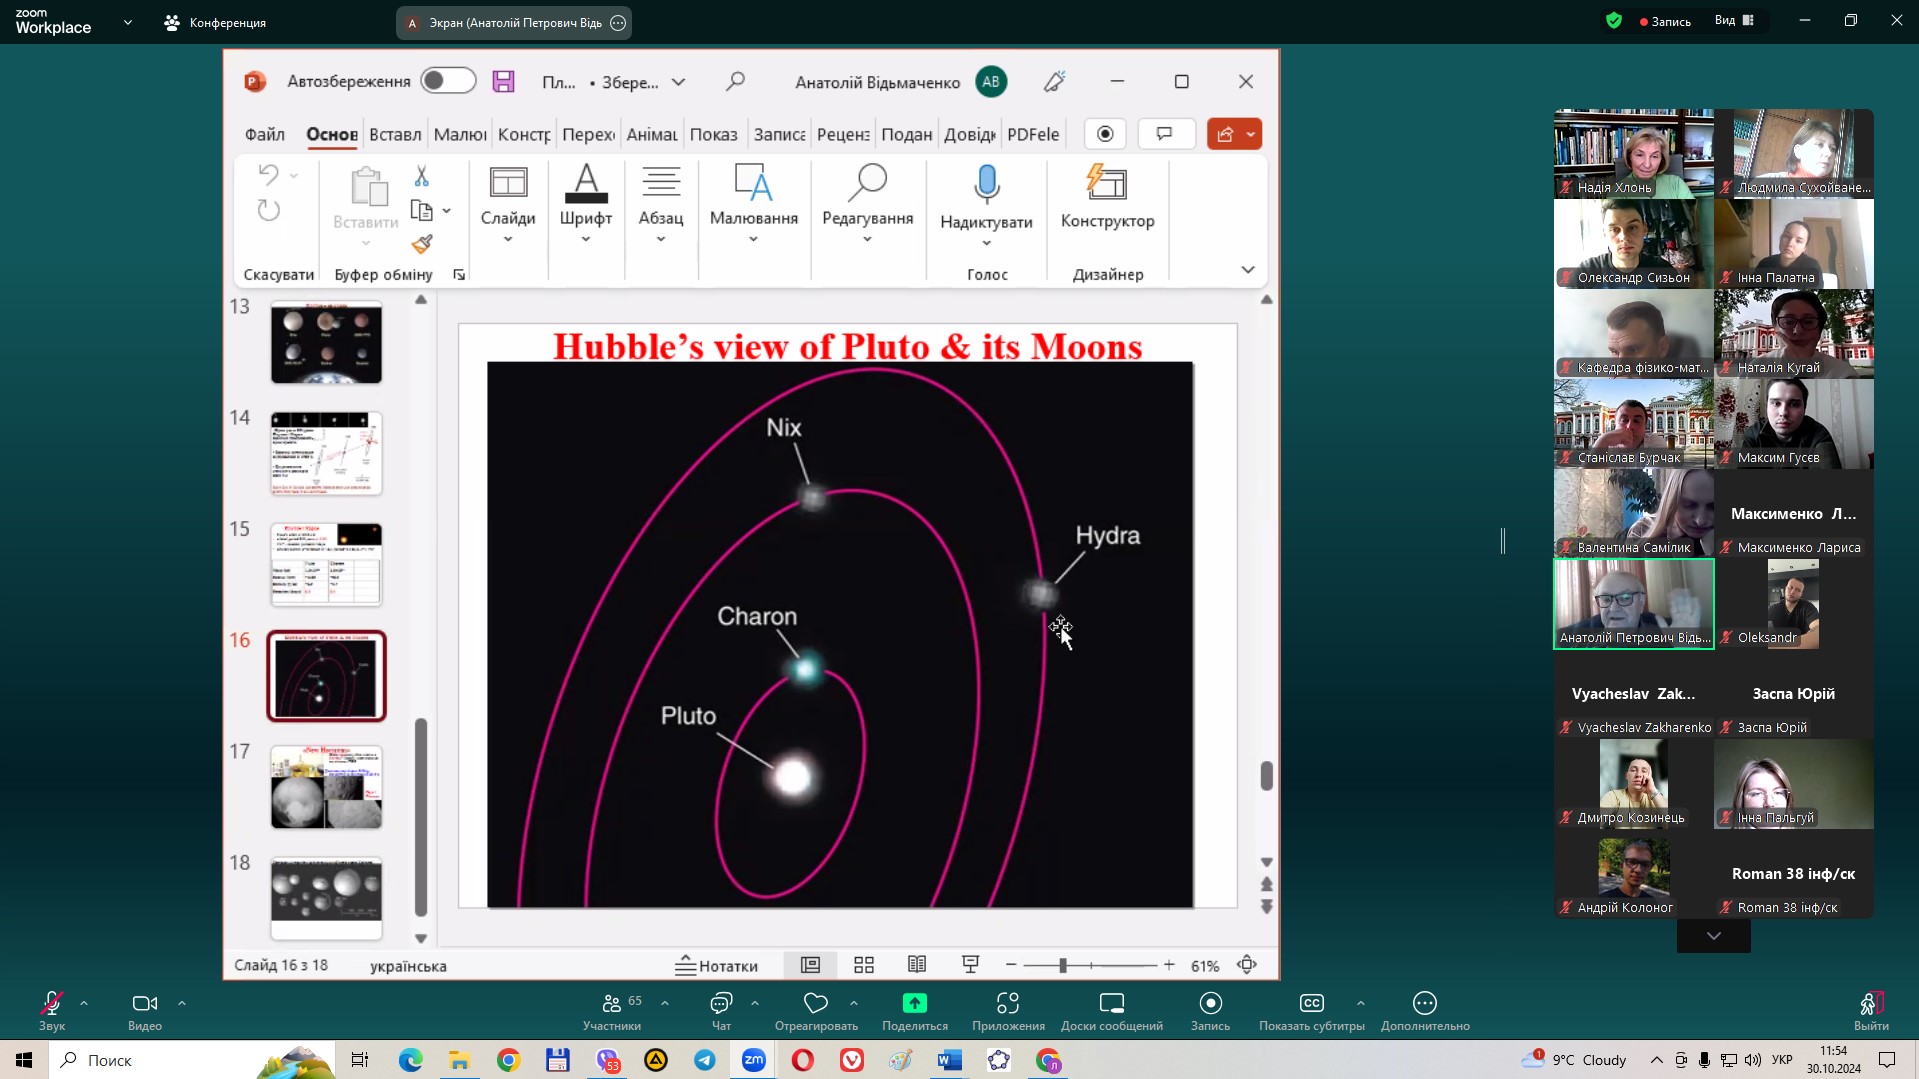
Task: Click the red Share dropdown button
Action: click(x=1234, y=134)
